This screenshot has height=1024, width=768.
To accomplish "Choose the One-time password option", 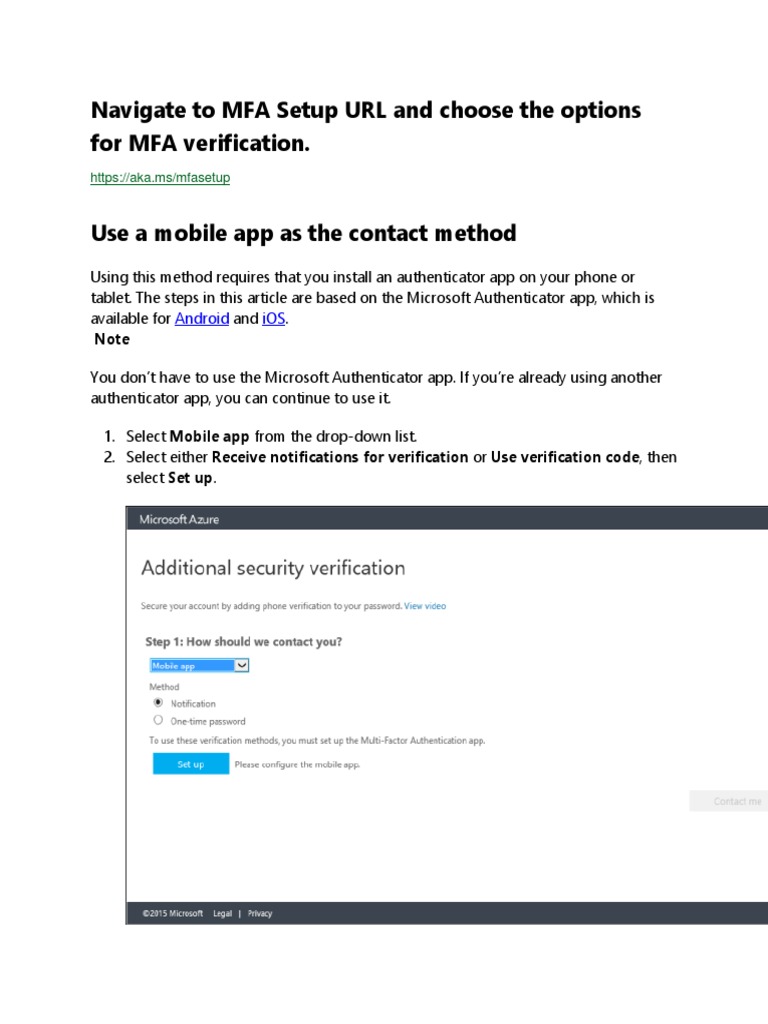I will point(158,720).
